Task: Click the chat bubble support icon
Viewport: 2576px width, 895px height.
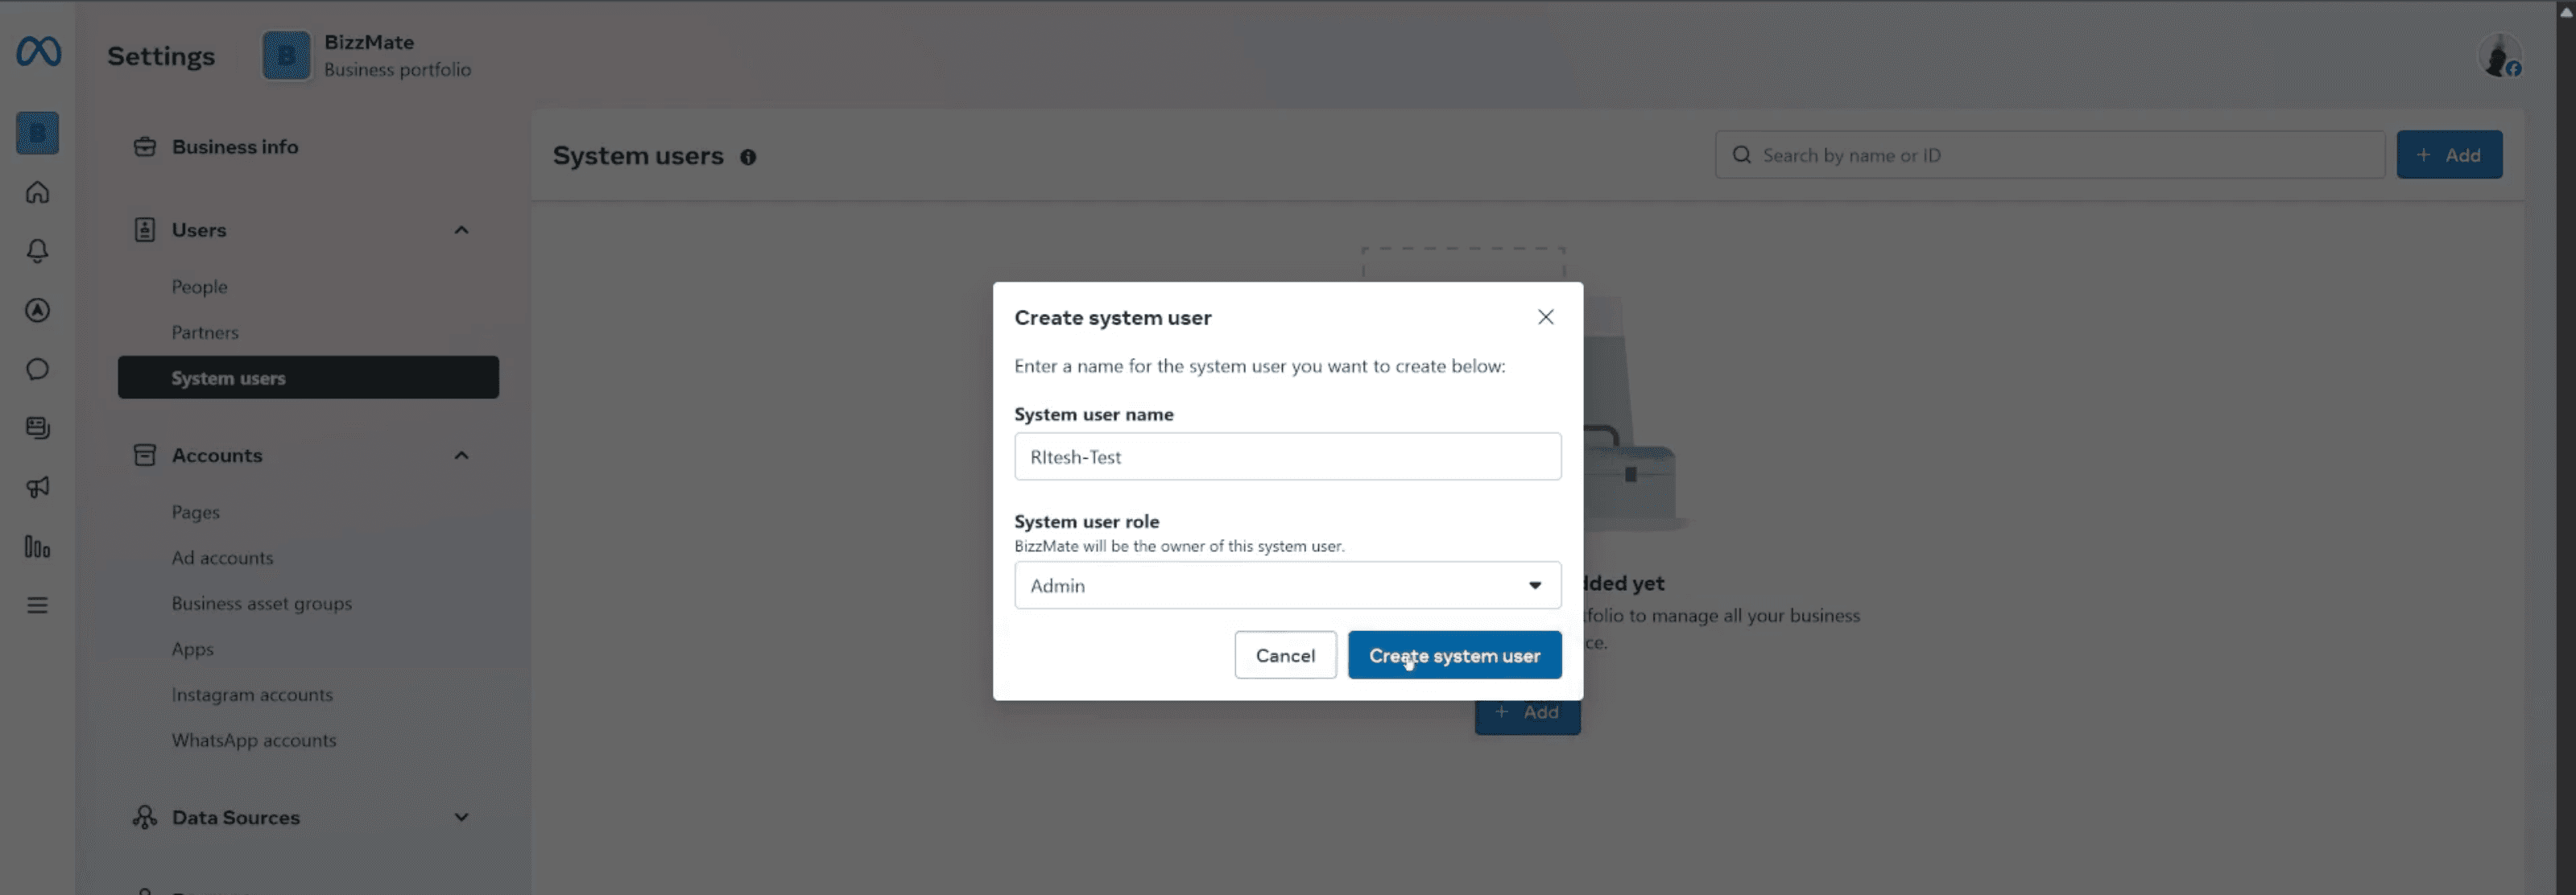Action: point(37,369)
